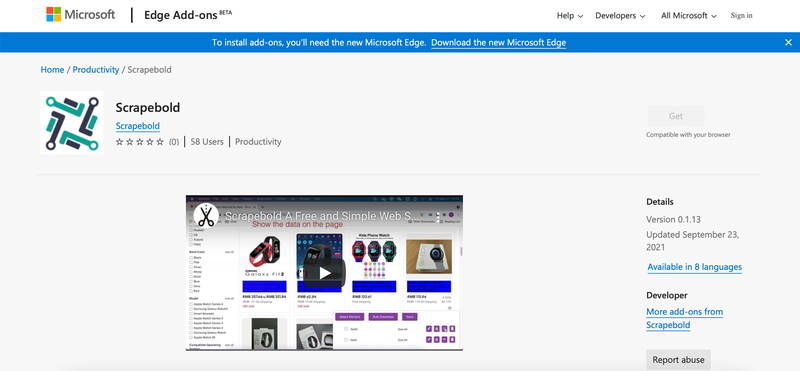Open Available in 8 languages link

click(x=694, y=267)
